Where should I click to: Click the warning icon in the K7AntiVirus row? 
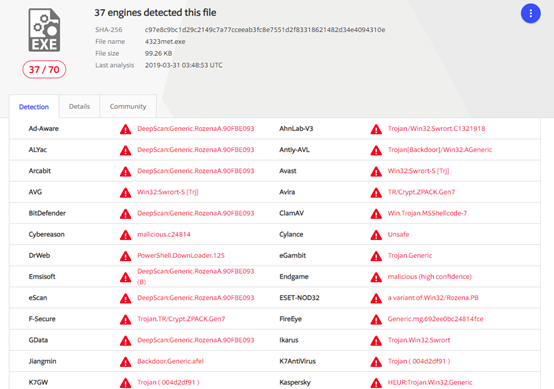pyautogui.click(x=376, y=362)
